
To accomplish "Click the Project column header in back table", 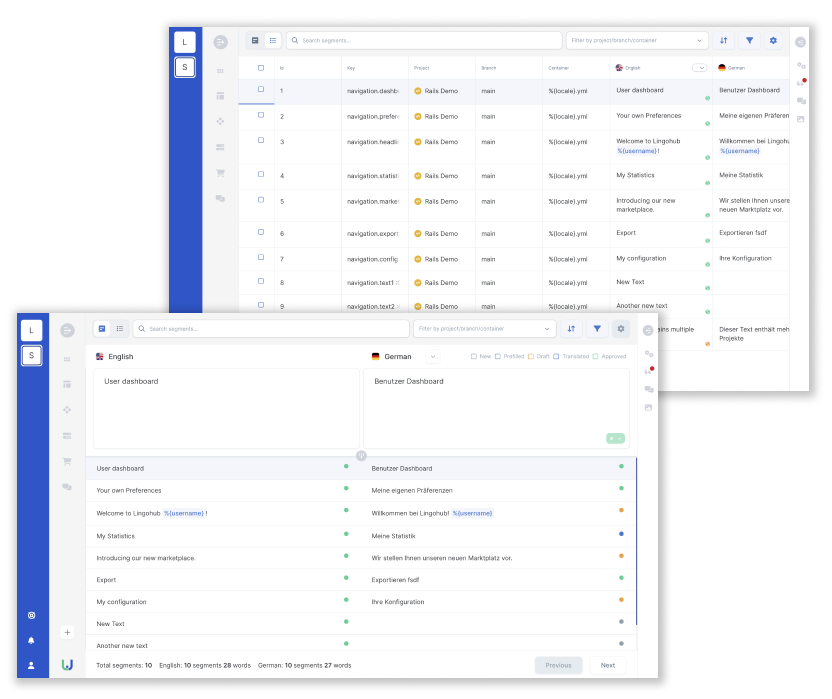I will point(421,68).
